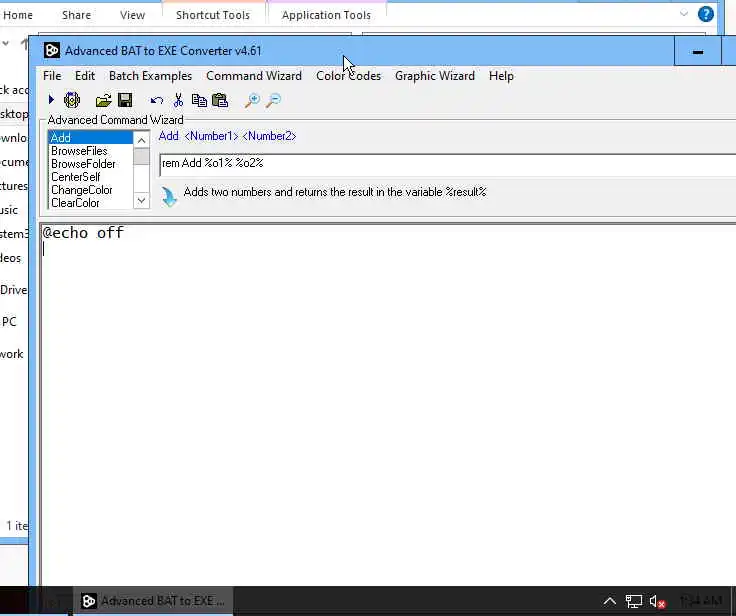
Task: Click the command list scrollbar thumb
Action: 141,156
